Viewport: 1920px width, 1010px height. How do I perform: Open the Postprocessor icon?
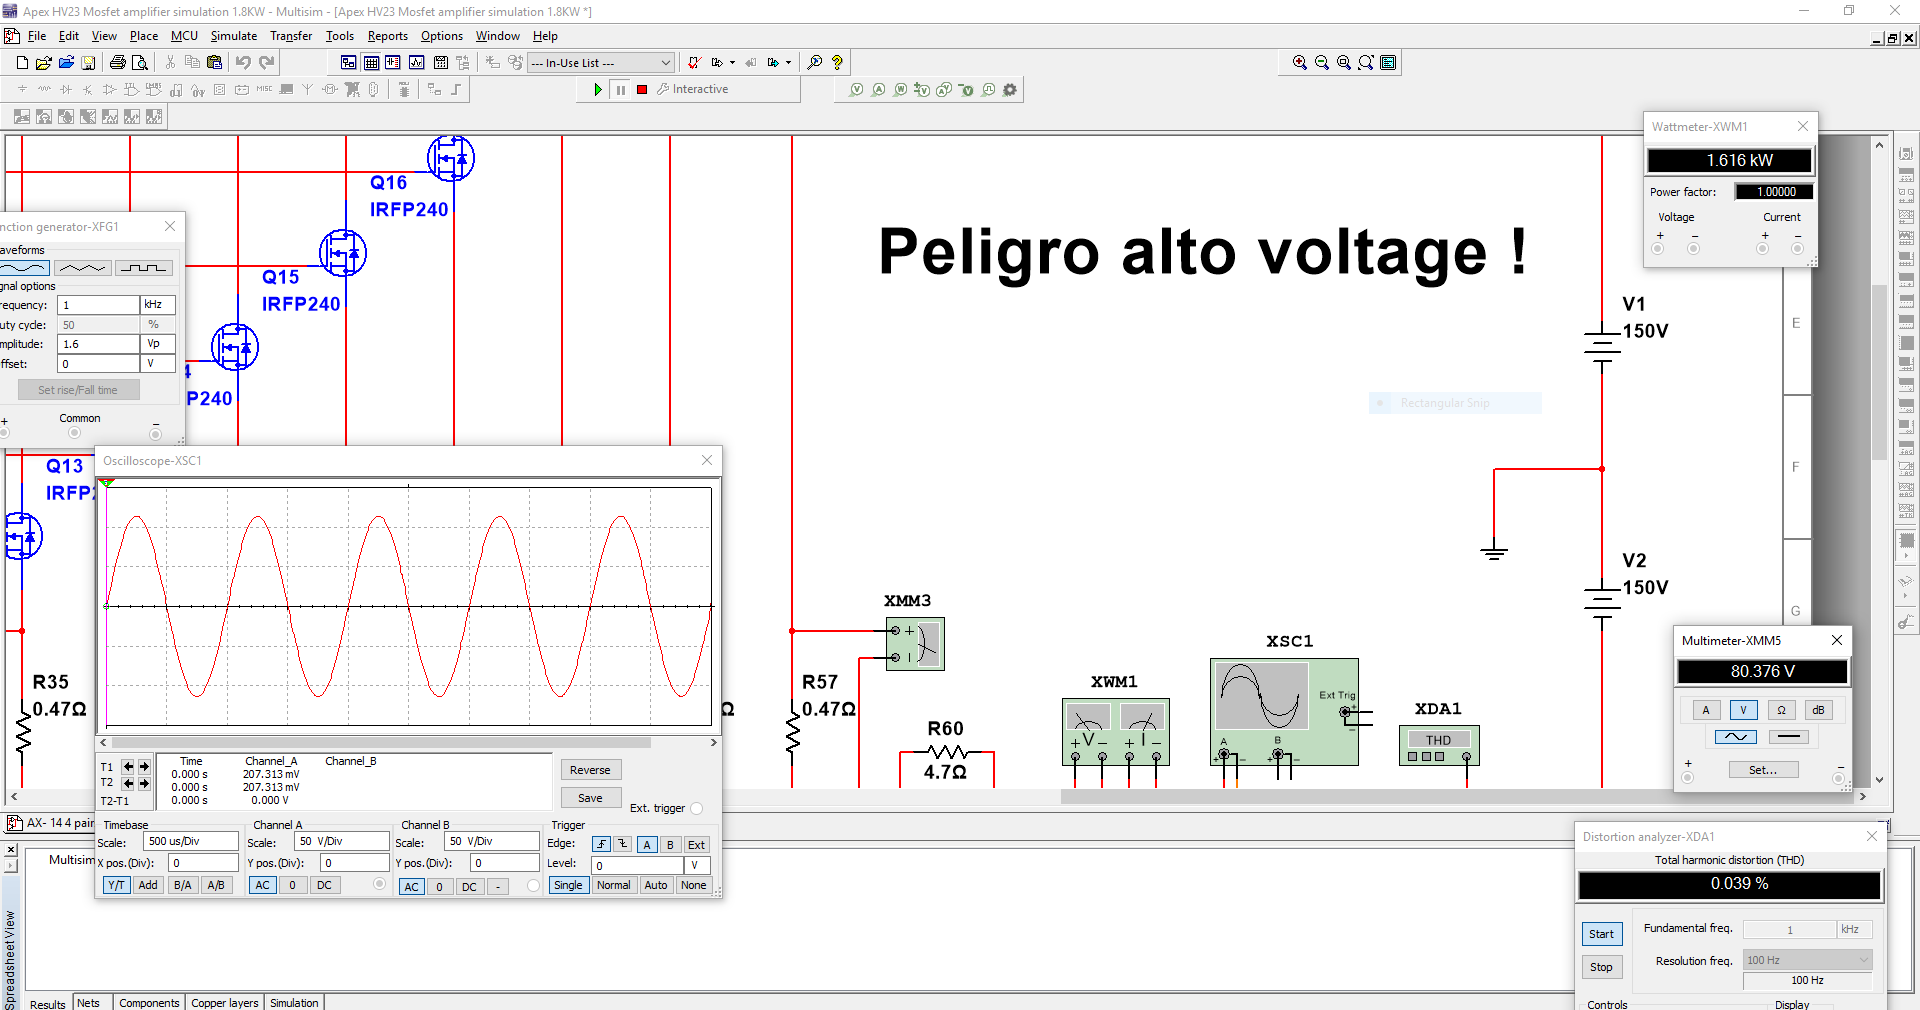point(440,62)
